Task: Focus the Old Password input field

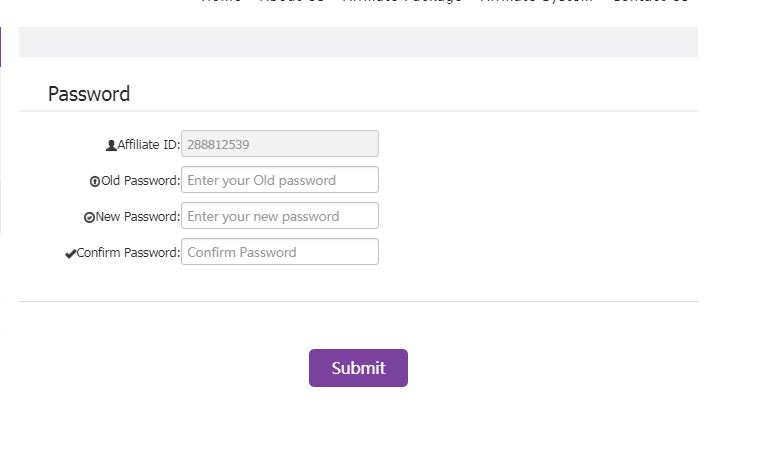Action: coord(279,180)
